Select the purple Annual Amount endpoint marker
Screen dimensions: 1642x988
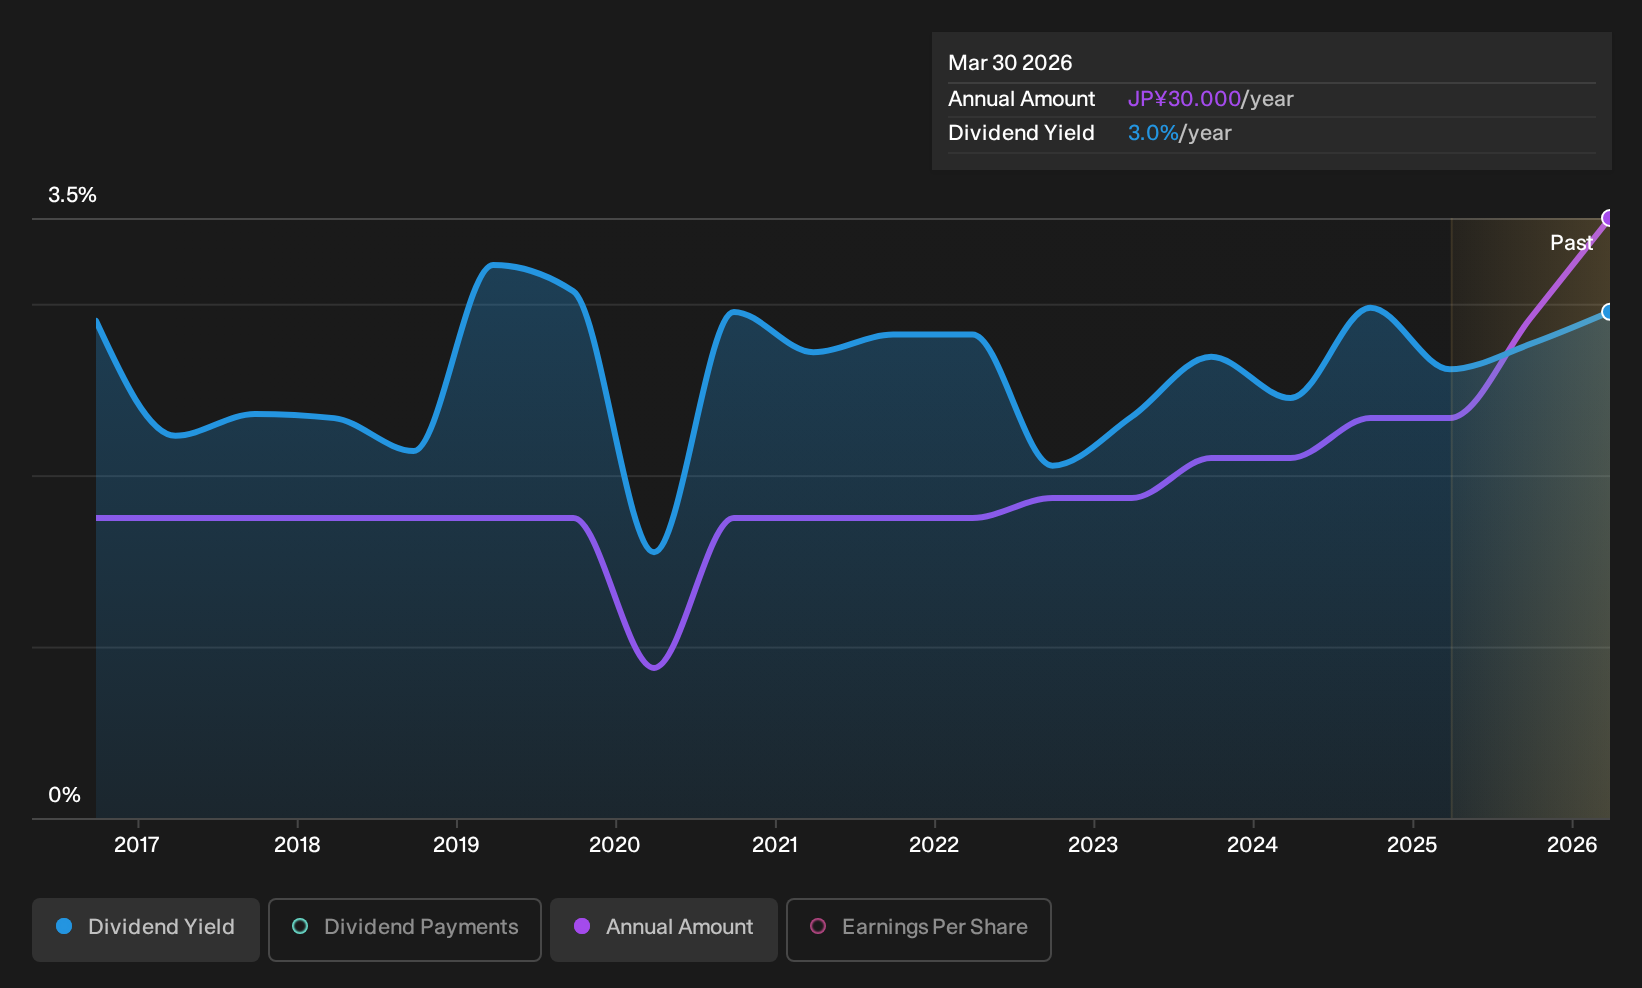(1608, 218)
